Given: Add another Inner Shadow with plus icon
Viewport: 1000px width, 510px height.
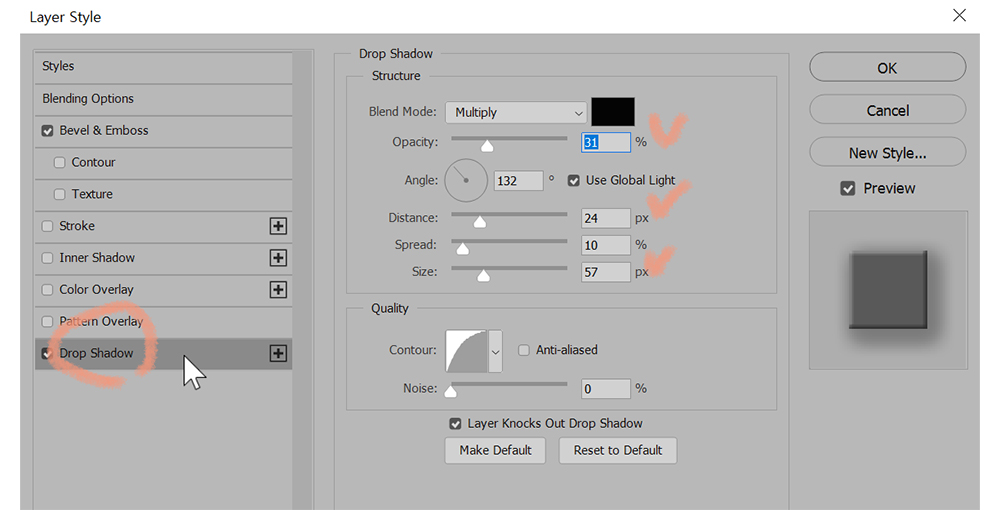Looking at the screenshot, I should [x=278, y=258].
